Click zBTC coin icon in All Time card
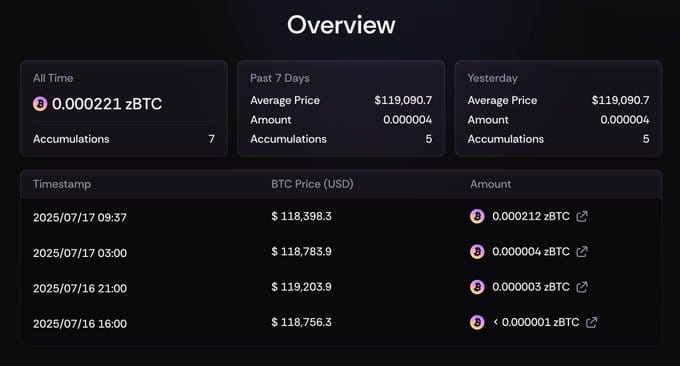 [x=40, y=104]
